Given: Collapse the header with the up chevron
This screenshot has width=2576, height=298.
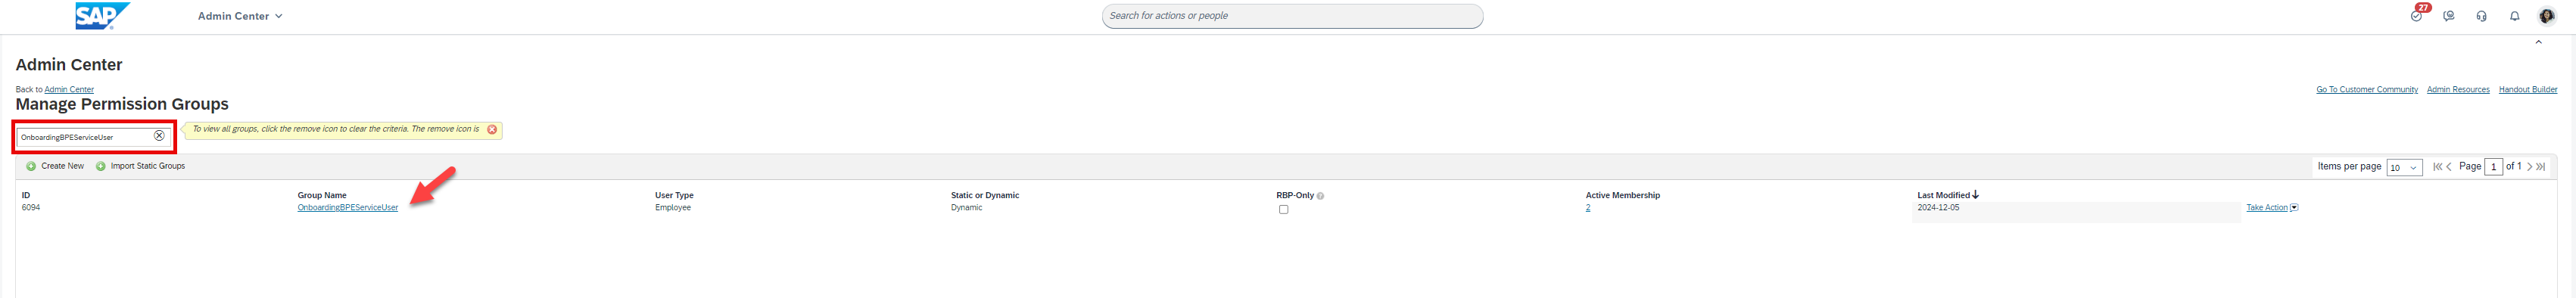Looking at the screenshot, I should pyautogui.click(x=2538, y=43).
